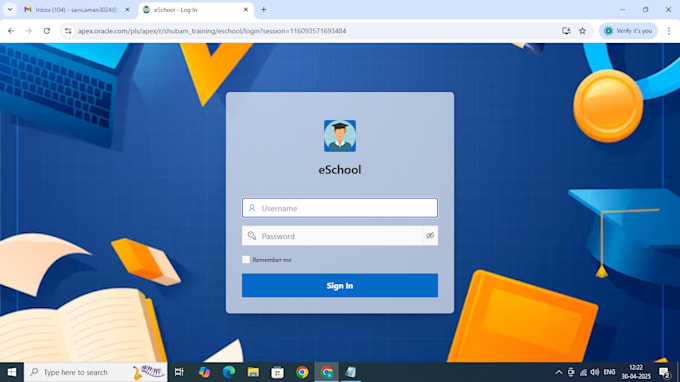Click the Gmail favicon on first tab
The image size is (680, 382).
coord(28,10)
